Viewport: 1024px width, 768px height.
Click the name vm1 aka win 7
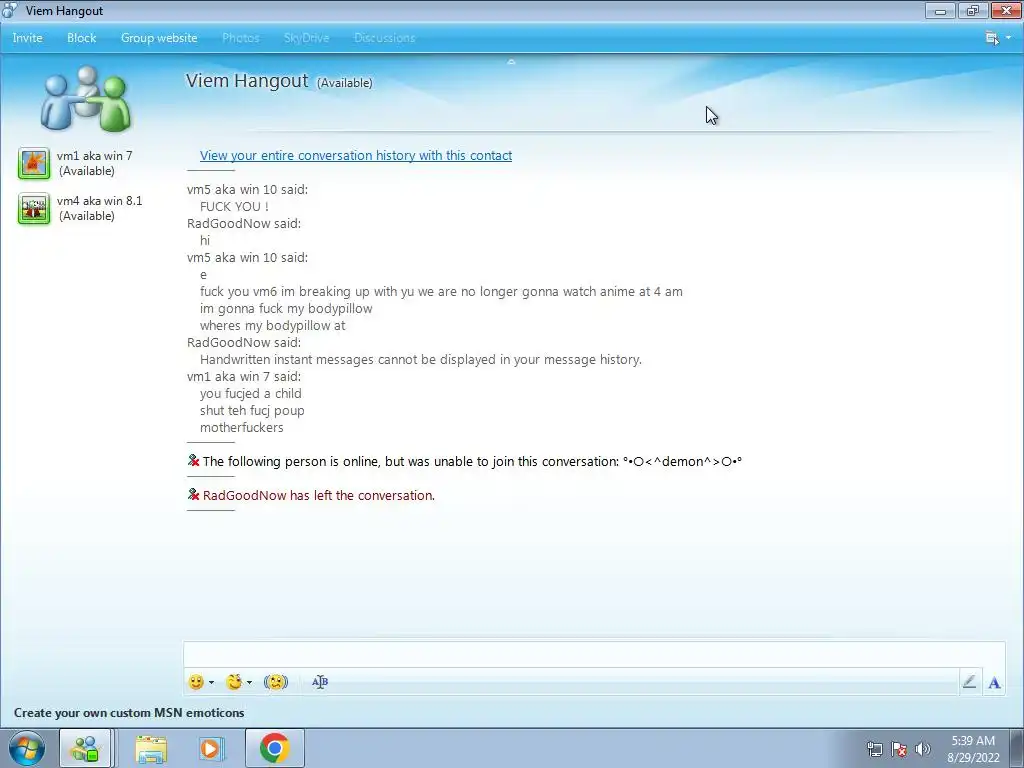(95, 155)
